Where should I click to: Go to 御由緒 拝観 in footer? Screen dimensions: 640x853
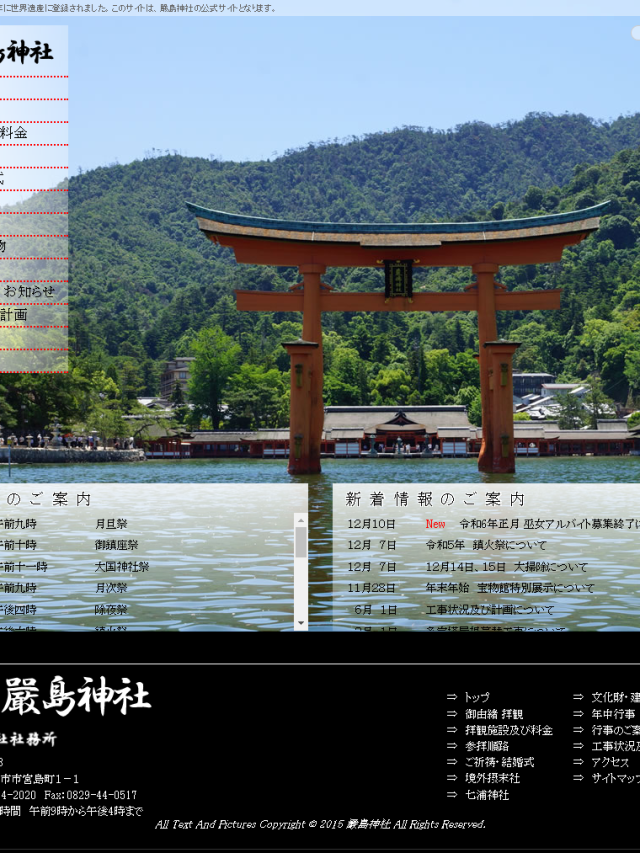point(493,714)
